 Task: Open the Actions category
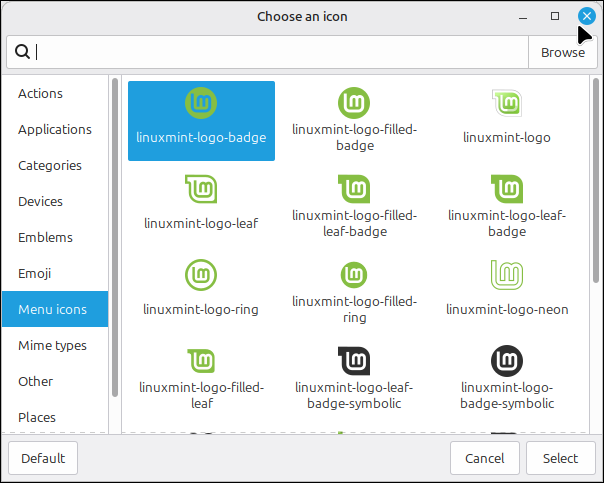(41, 93)
